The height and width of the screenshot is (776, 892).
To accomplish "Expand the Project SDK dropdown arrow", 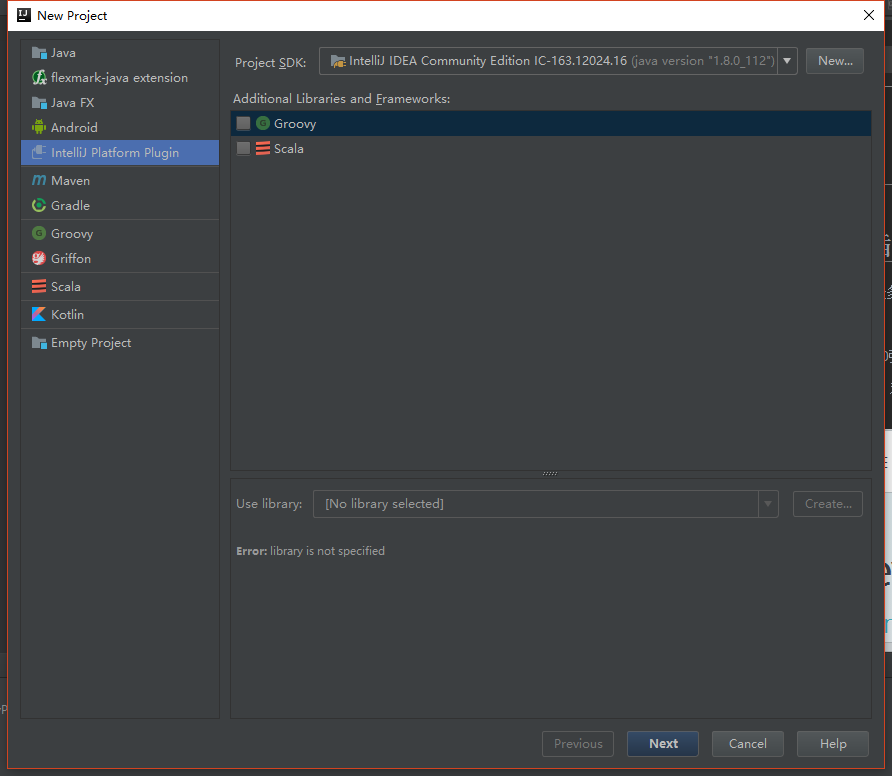I will (x=787, y=61).
